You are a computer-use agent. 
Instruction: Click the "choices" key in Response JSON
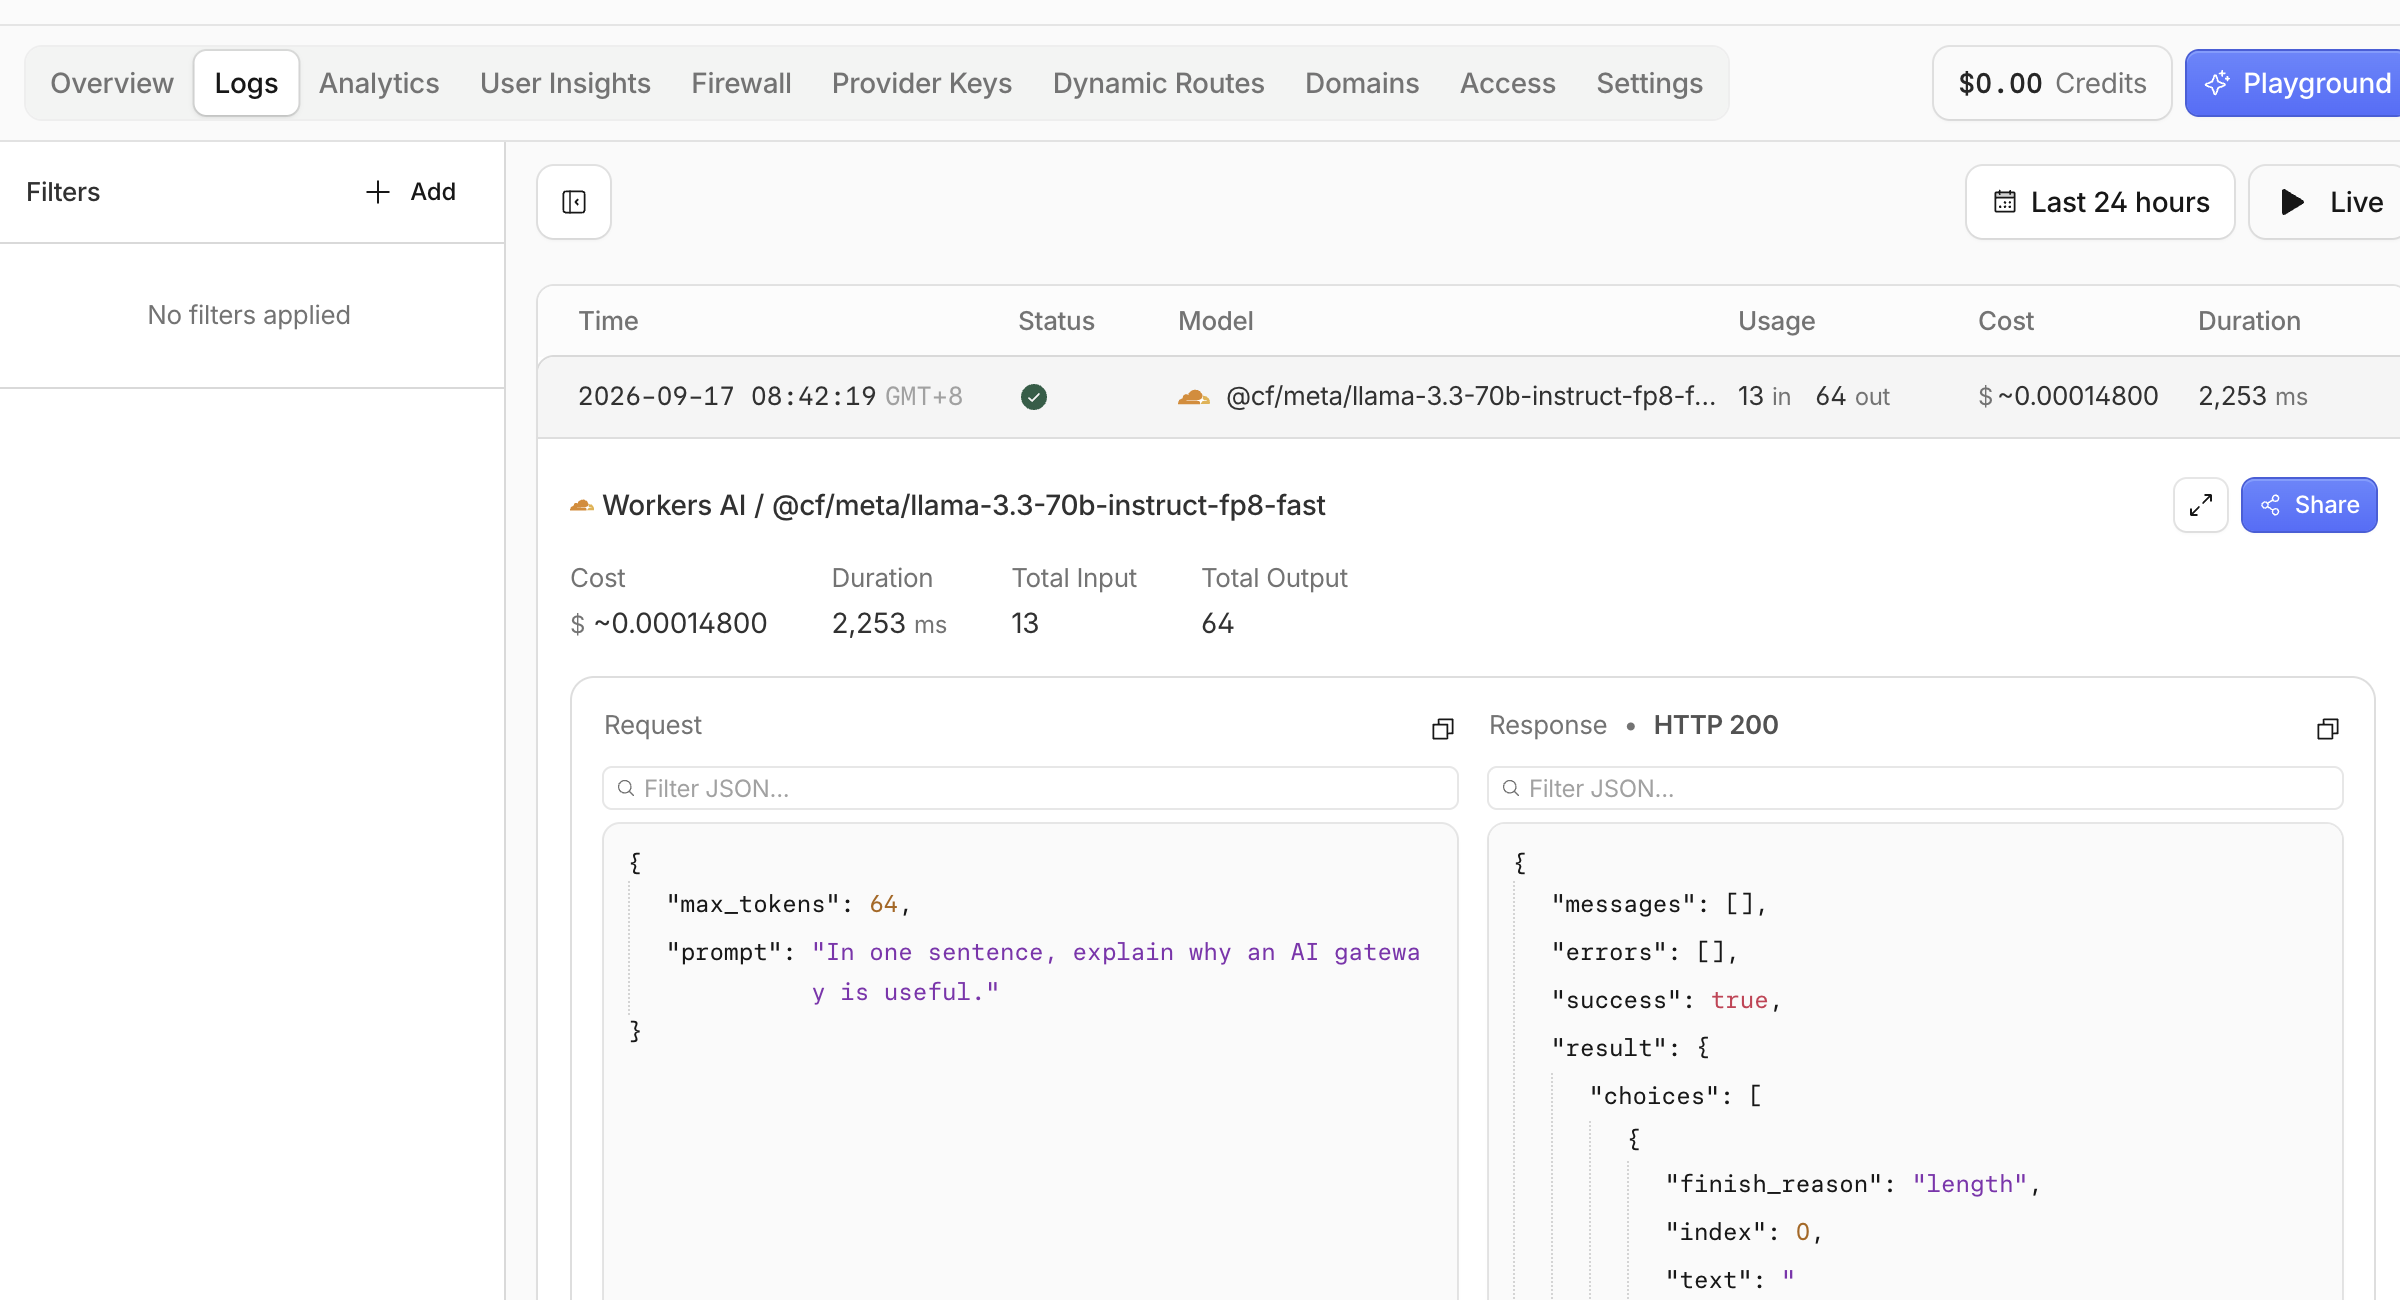coord(1656,1096)
